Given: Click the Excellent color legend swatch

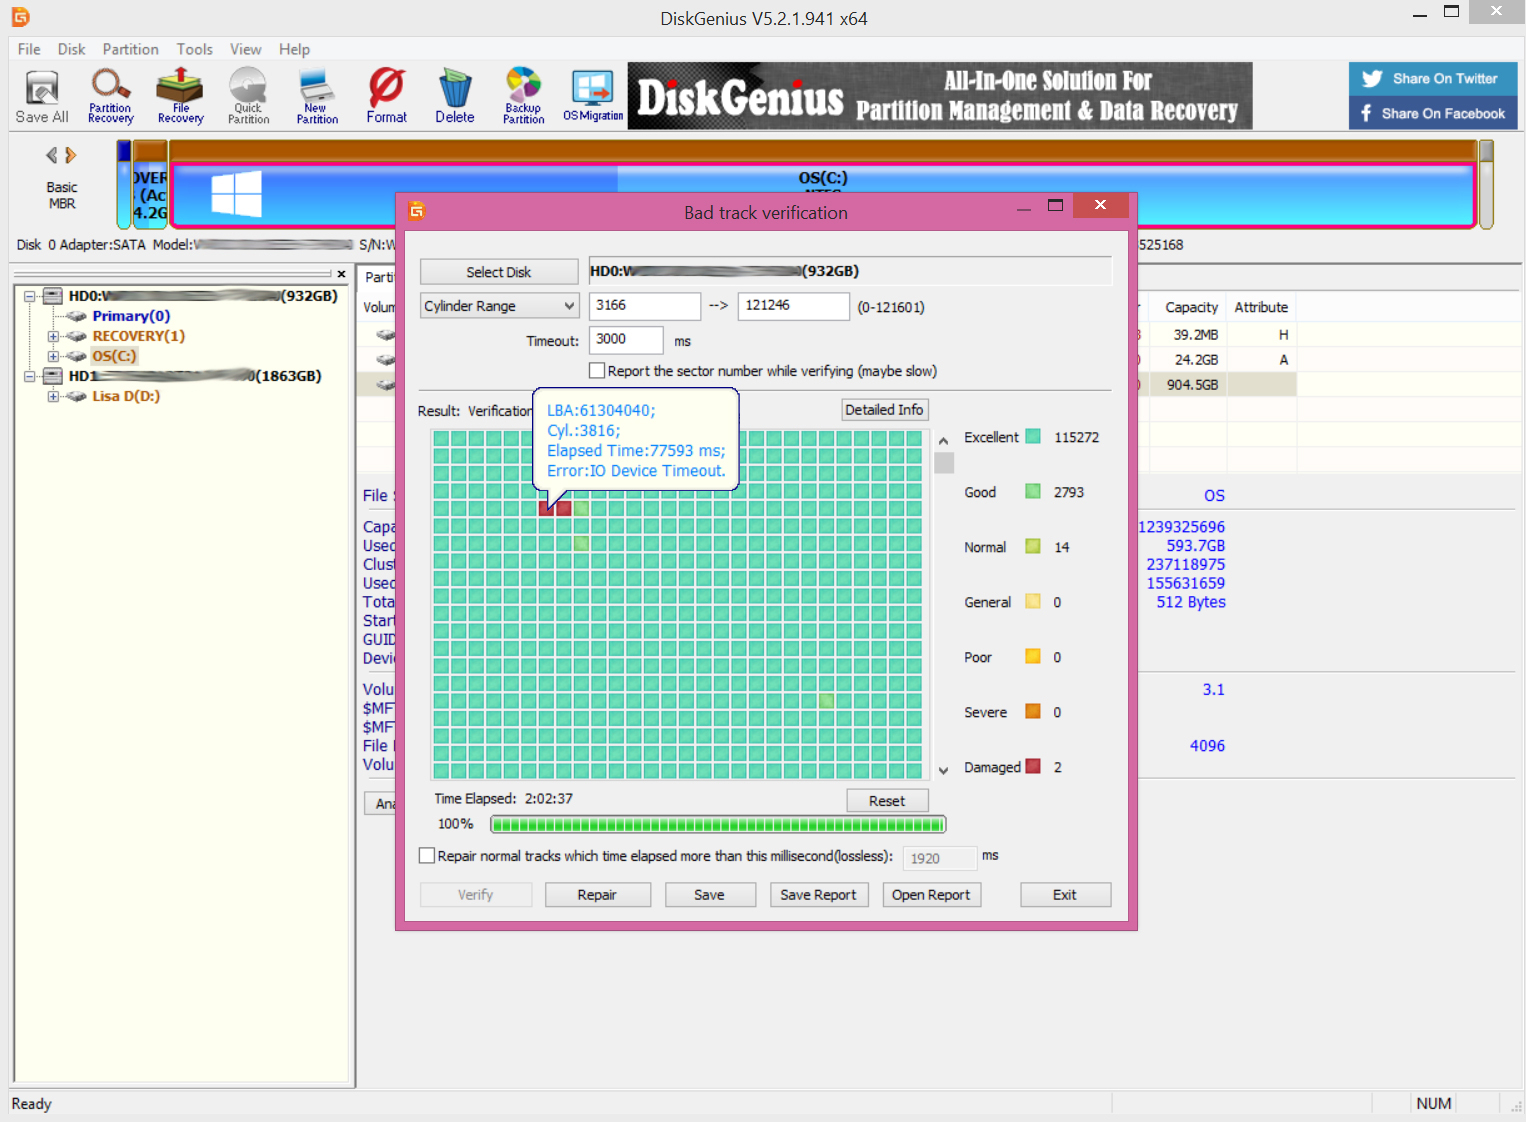Looking at the screenshot, I should click(1033, 436).
